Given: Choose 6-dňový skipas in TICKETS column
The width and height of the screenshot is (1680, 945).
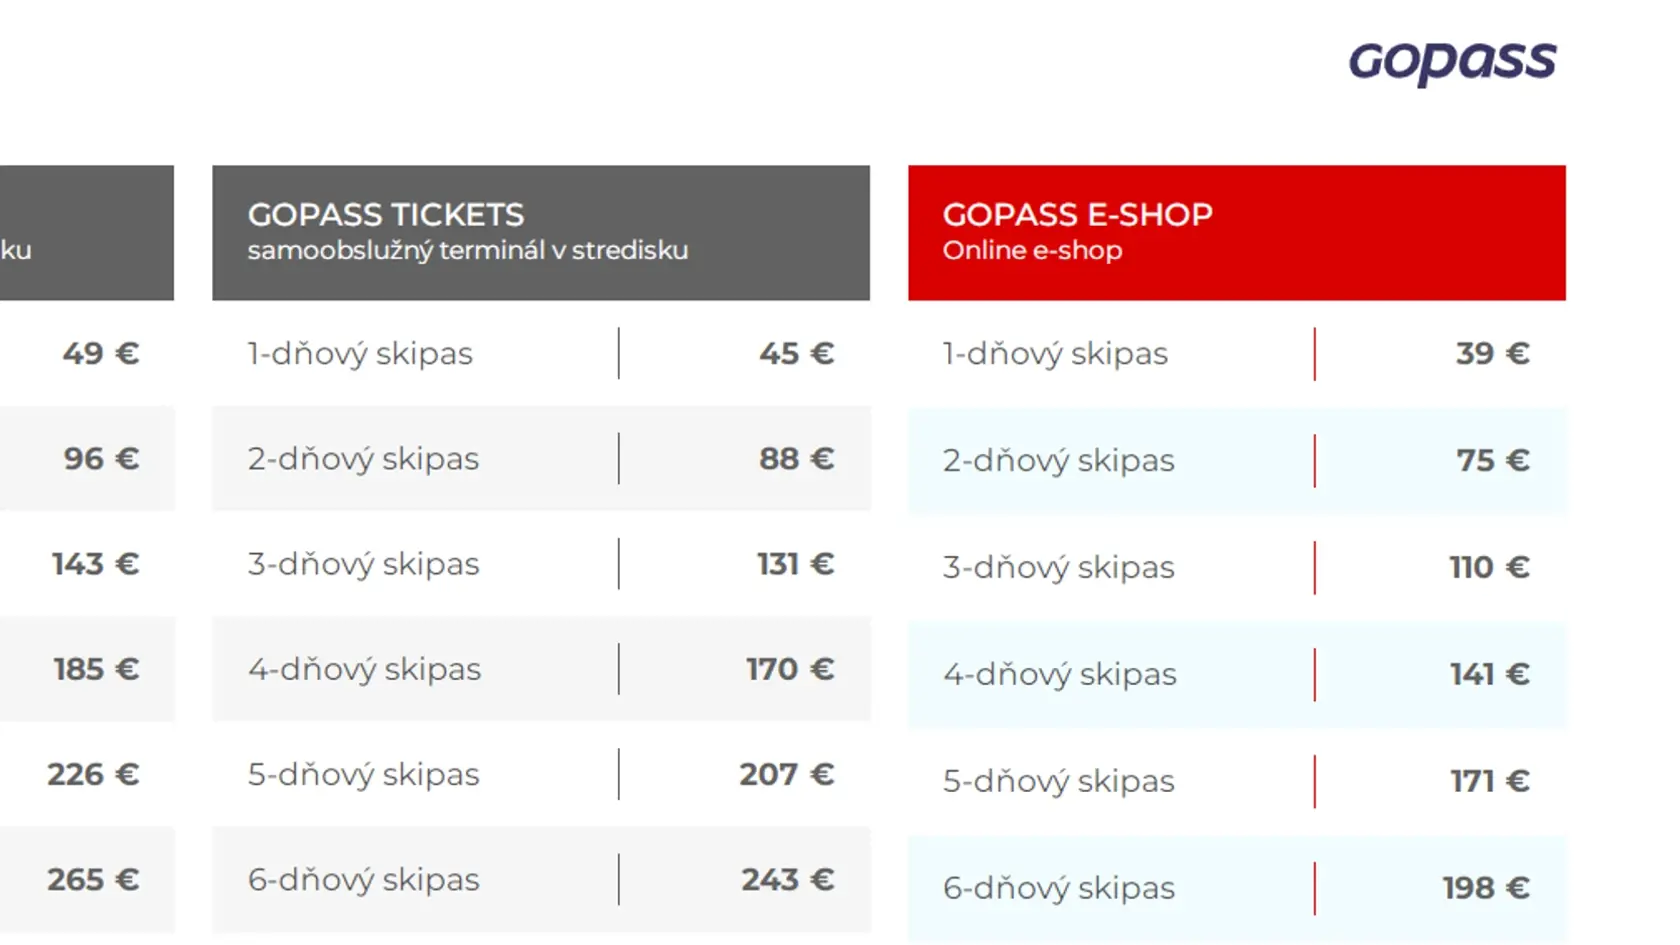Looking at the screenshot, I should [363, 880].
